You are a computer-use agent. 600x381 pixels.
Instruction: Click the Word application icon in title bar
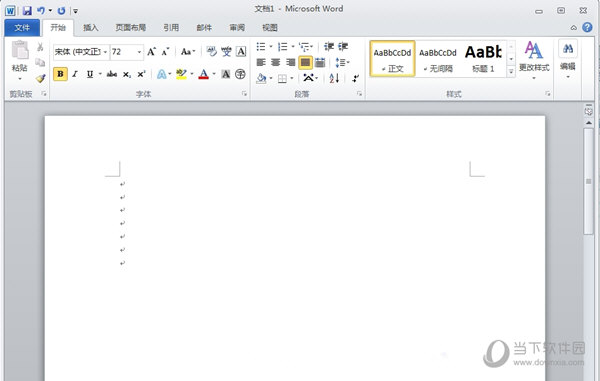coord(10,11)
